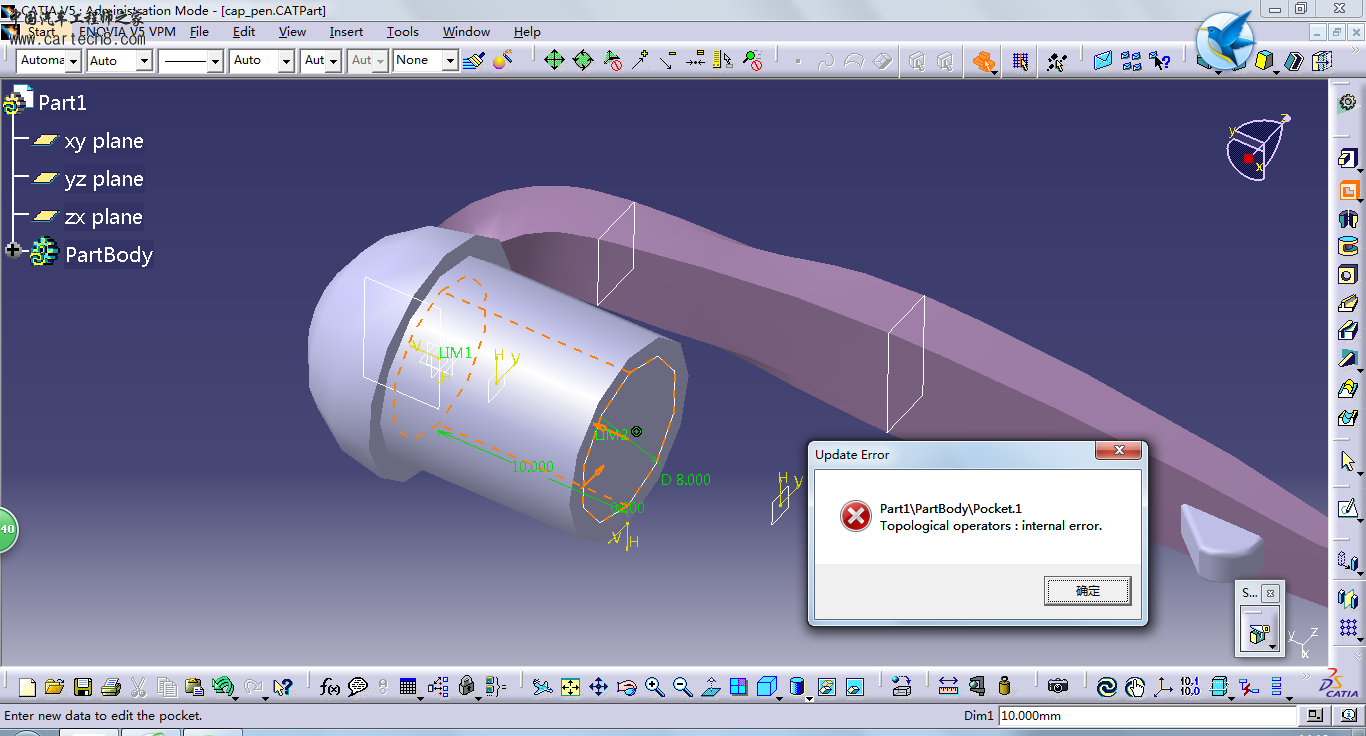
Task: Click the 确定 button in Update Error
Action: click(1088, 591)
